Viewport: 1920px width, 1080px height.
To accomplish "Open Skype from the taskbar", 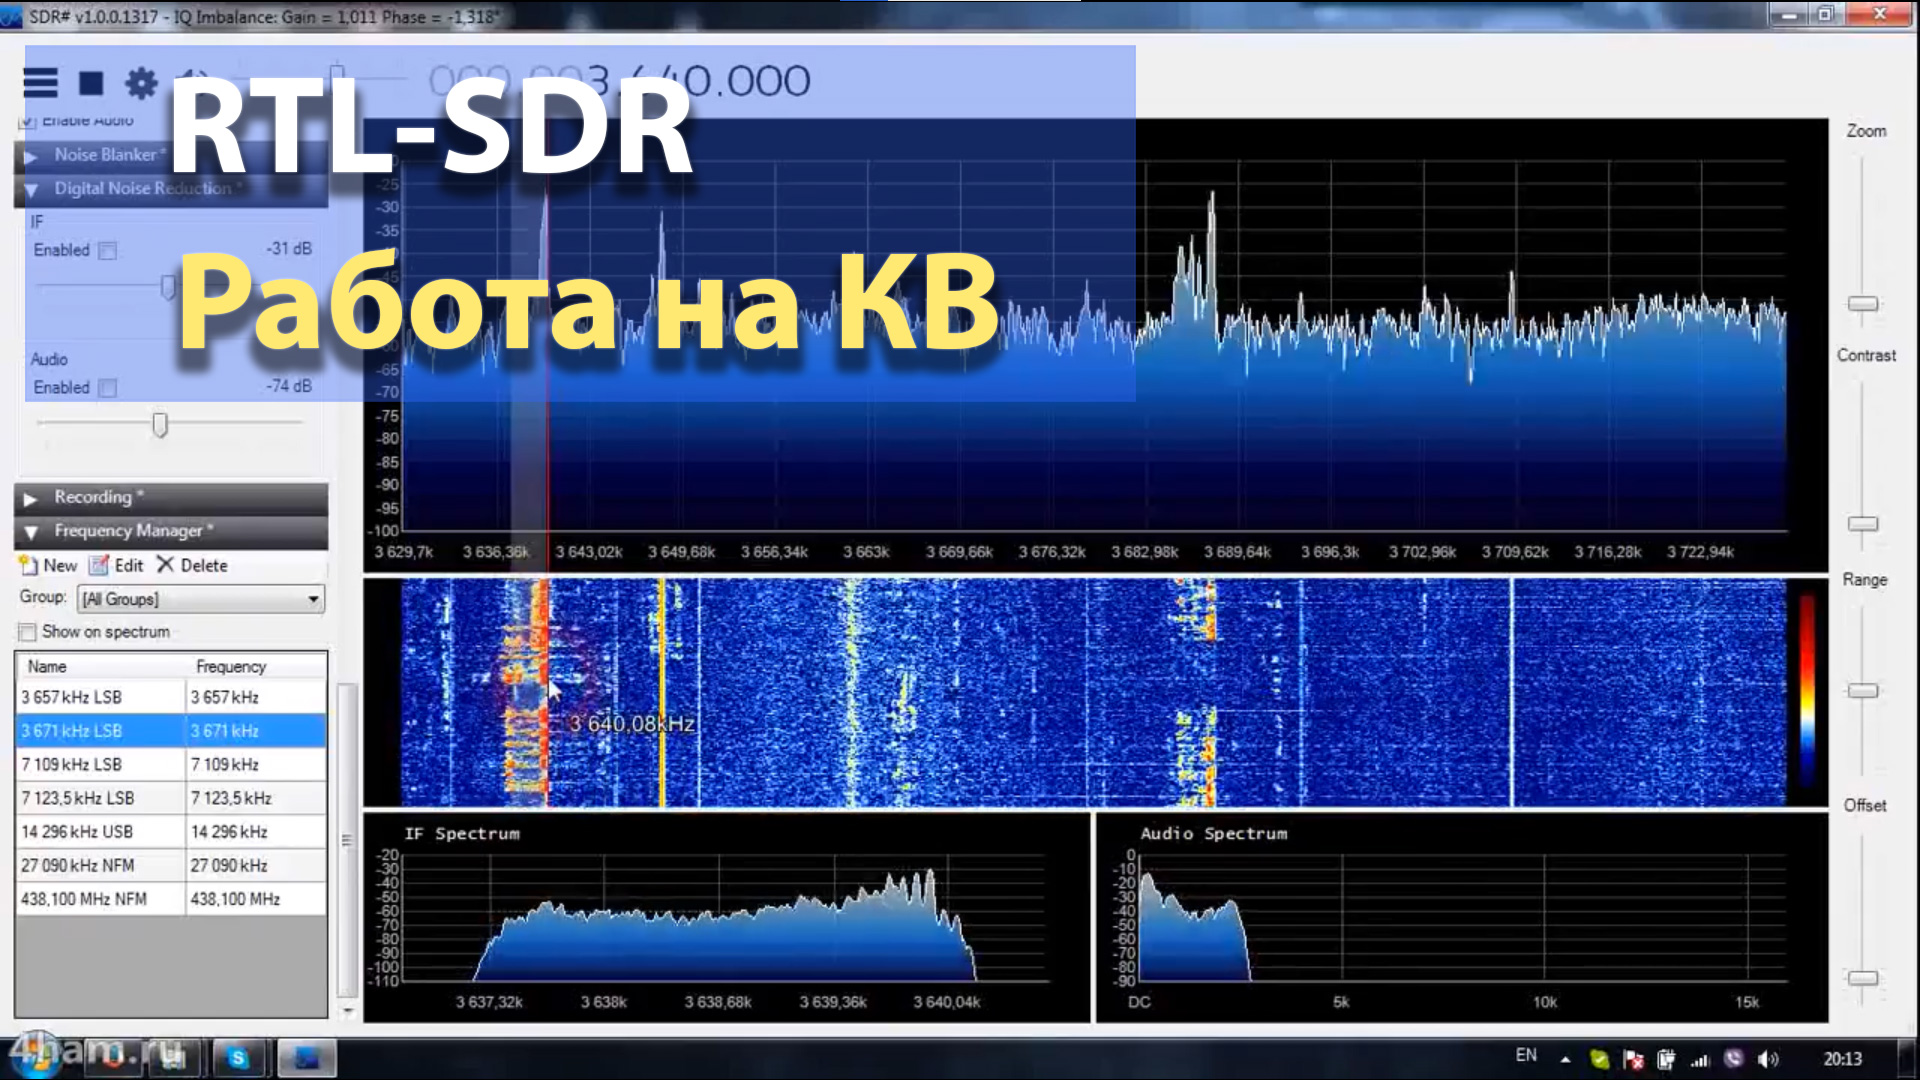I will pos(238,1057).
